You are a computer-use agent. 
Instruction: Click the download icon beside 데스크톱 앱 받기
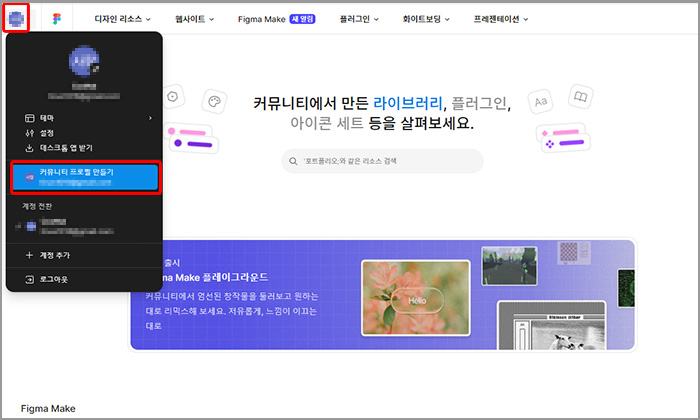tap(29, 148)
